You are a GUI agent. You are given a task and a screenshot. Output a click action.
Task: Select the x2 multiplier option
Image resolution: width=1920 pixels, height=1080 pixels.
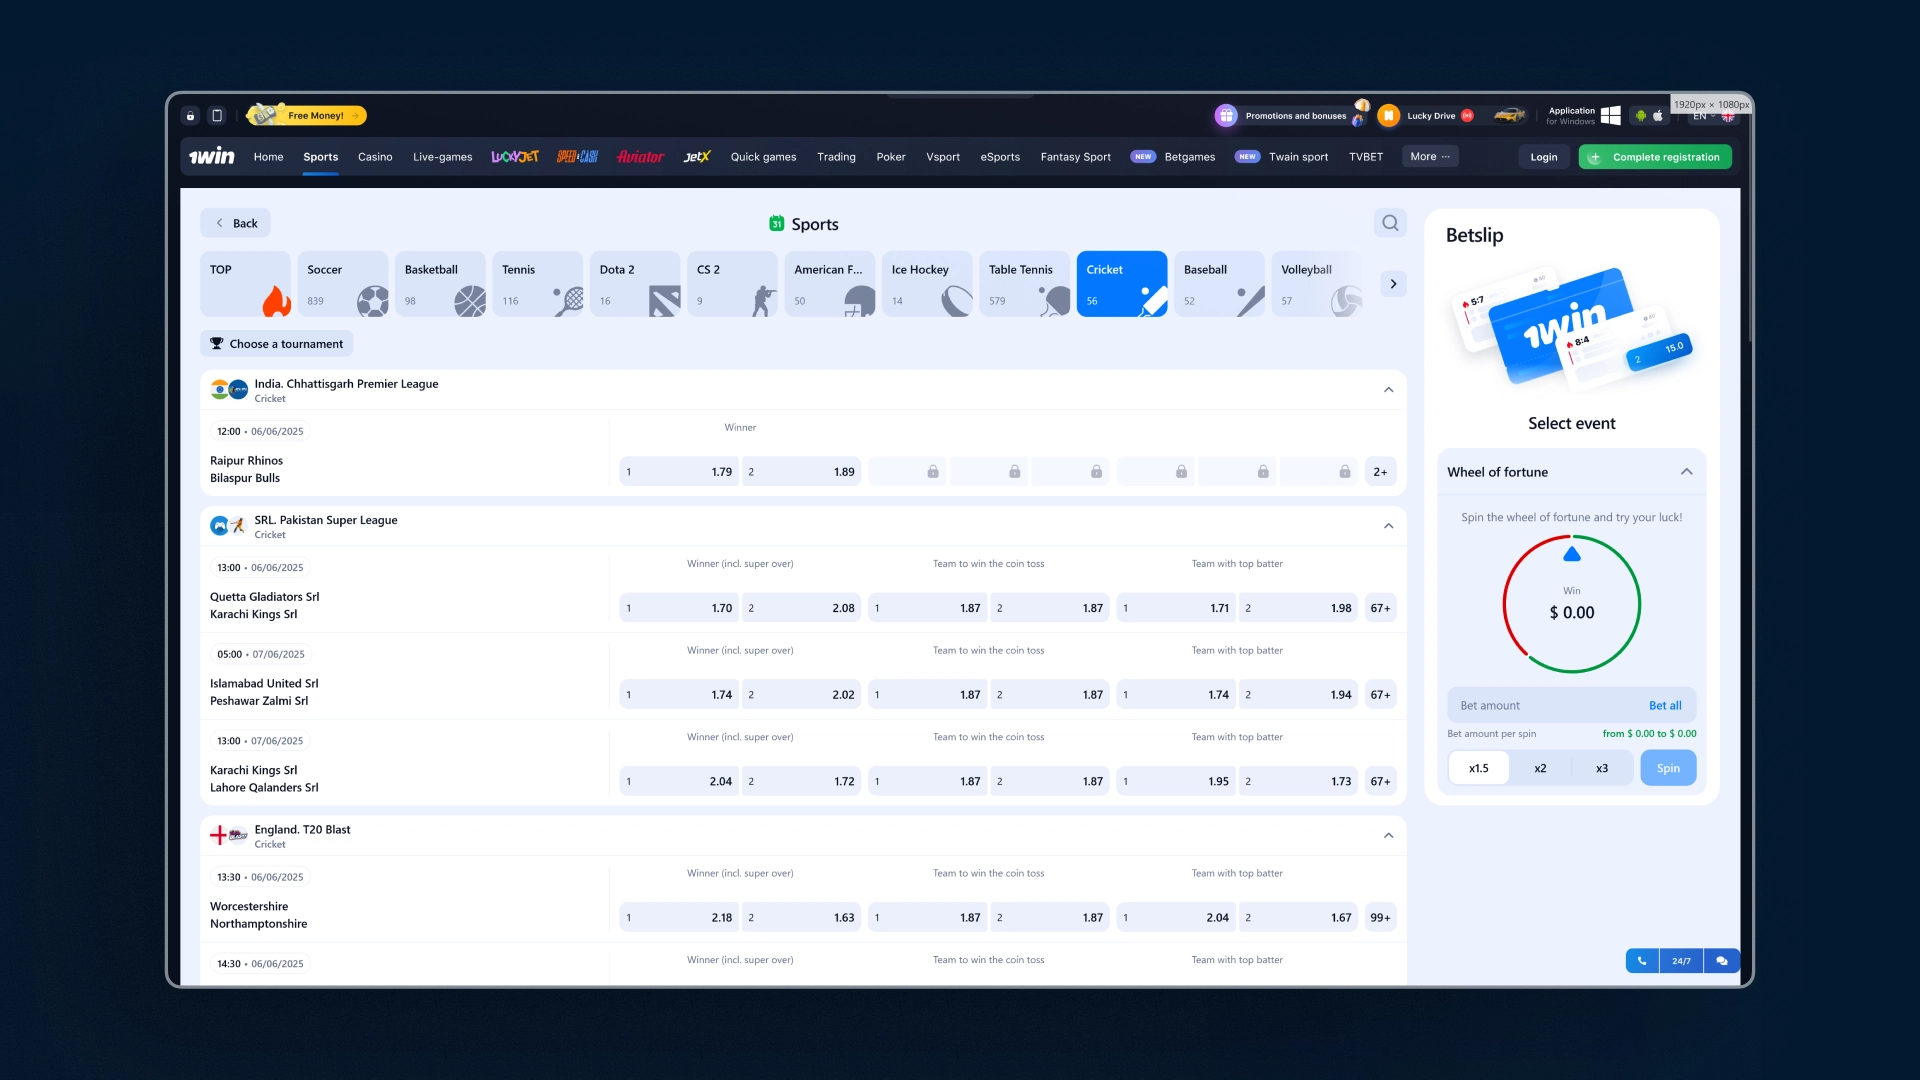coord(1540,768)
